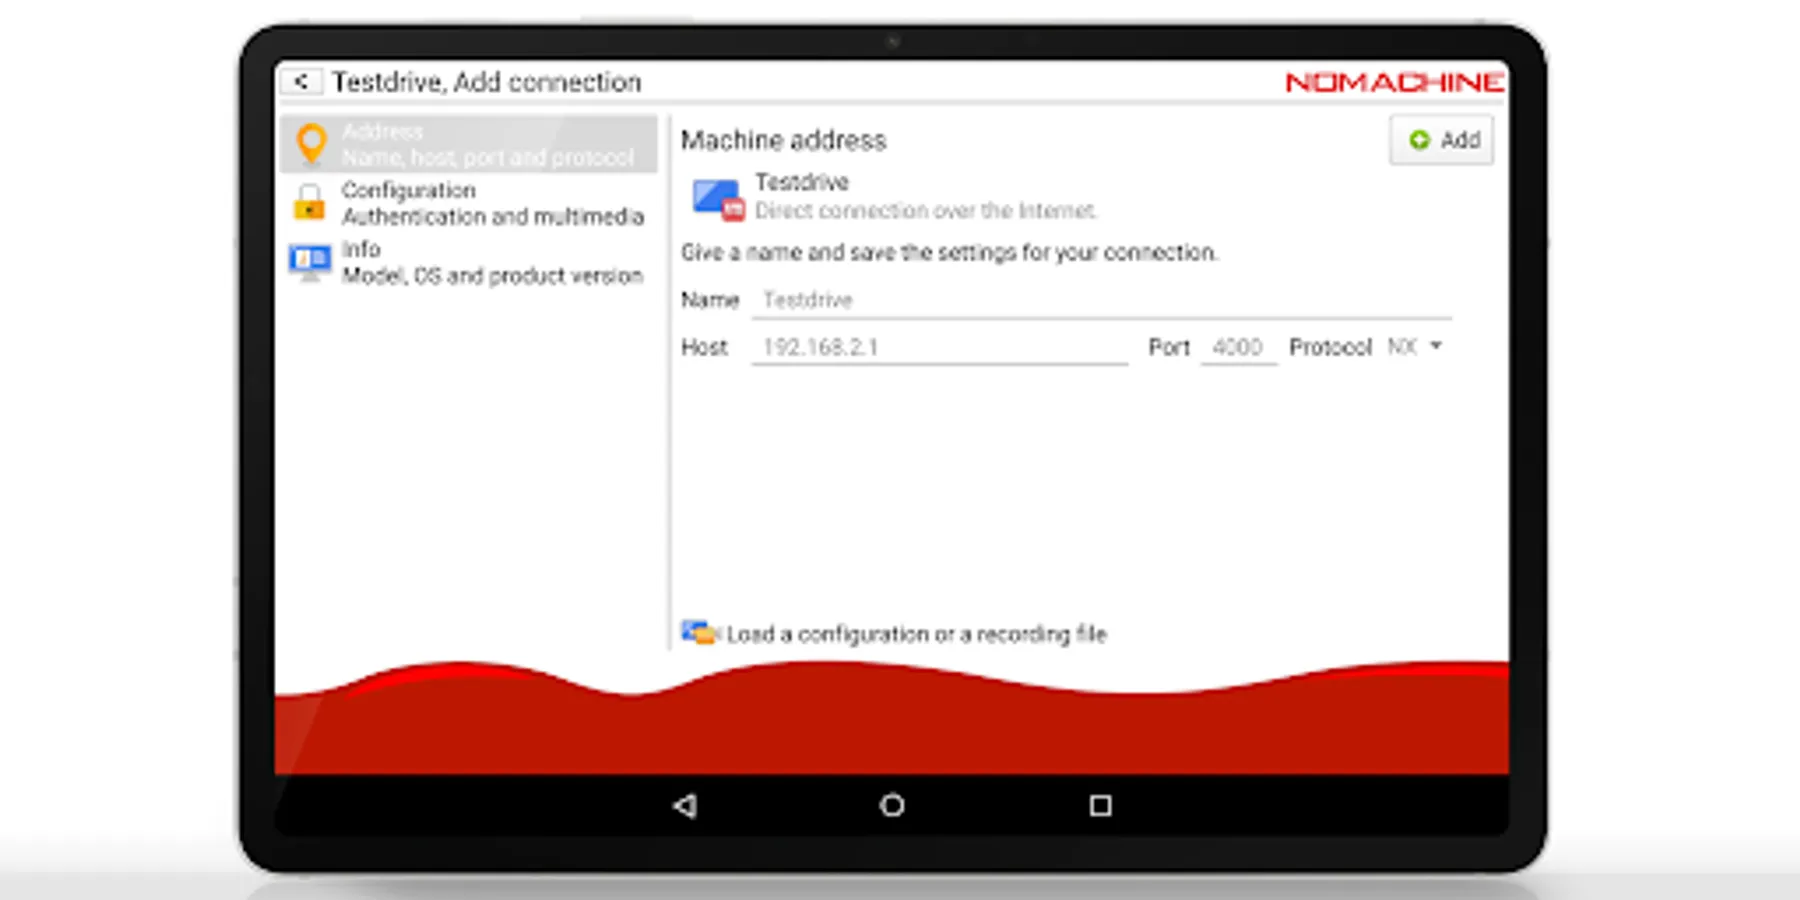
Task: Go back using the header back arrow
Action: coord(301,82)
